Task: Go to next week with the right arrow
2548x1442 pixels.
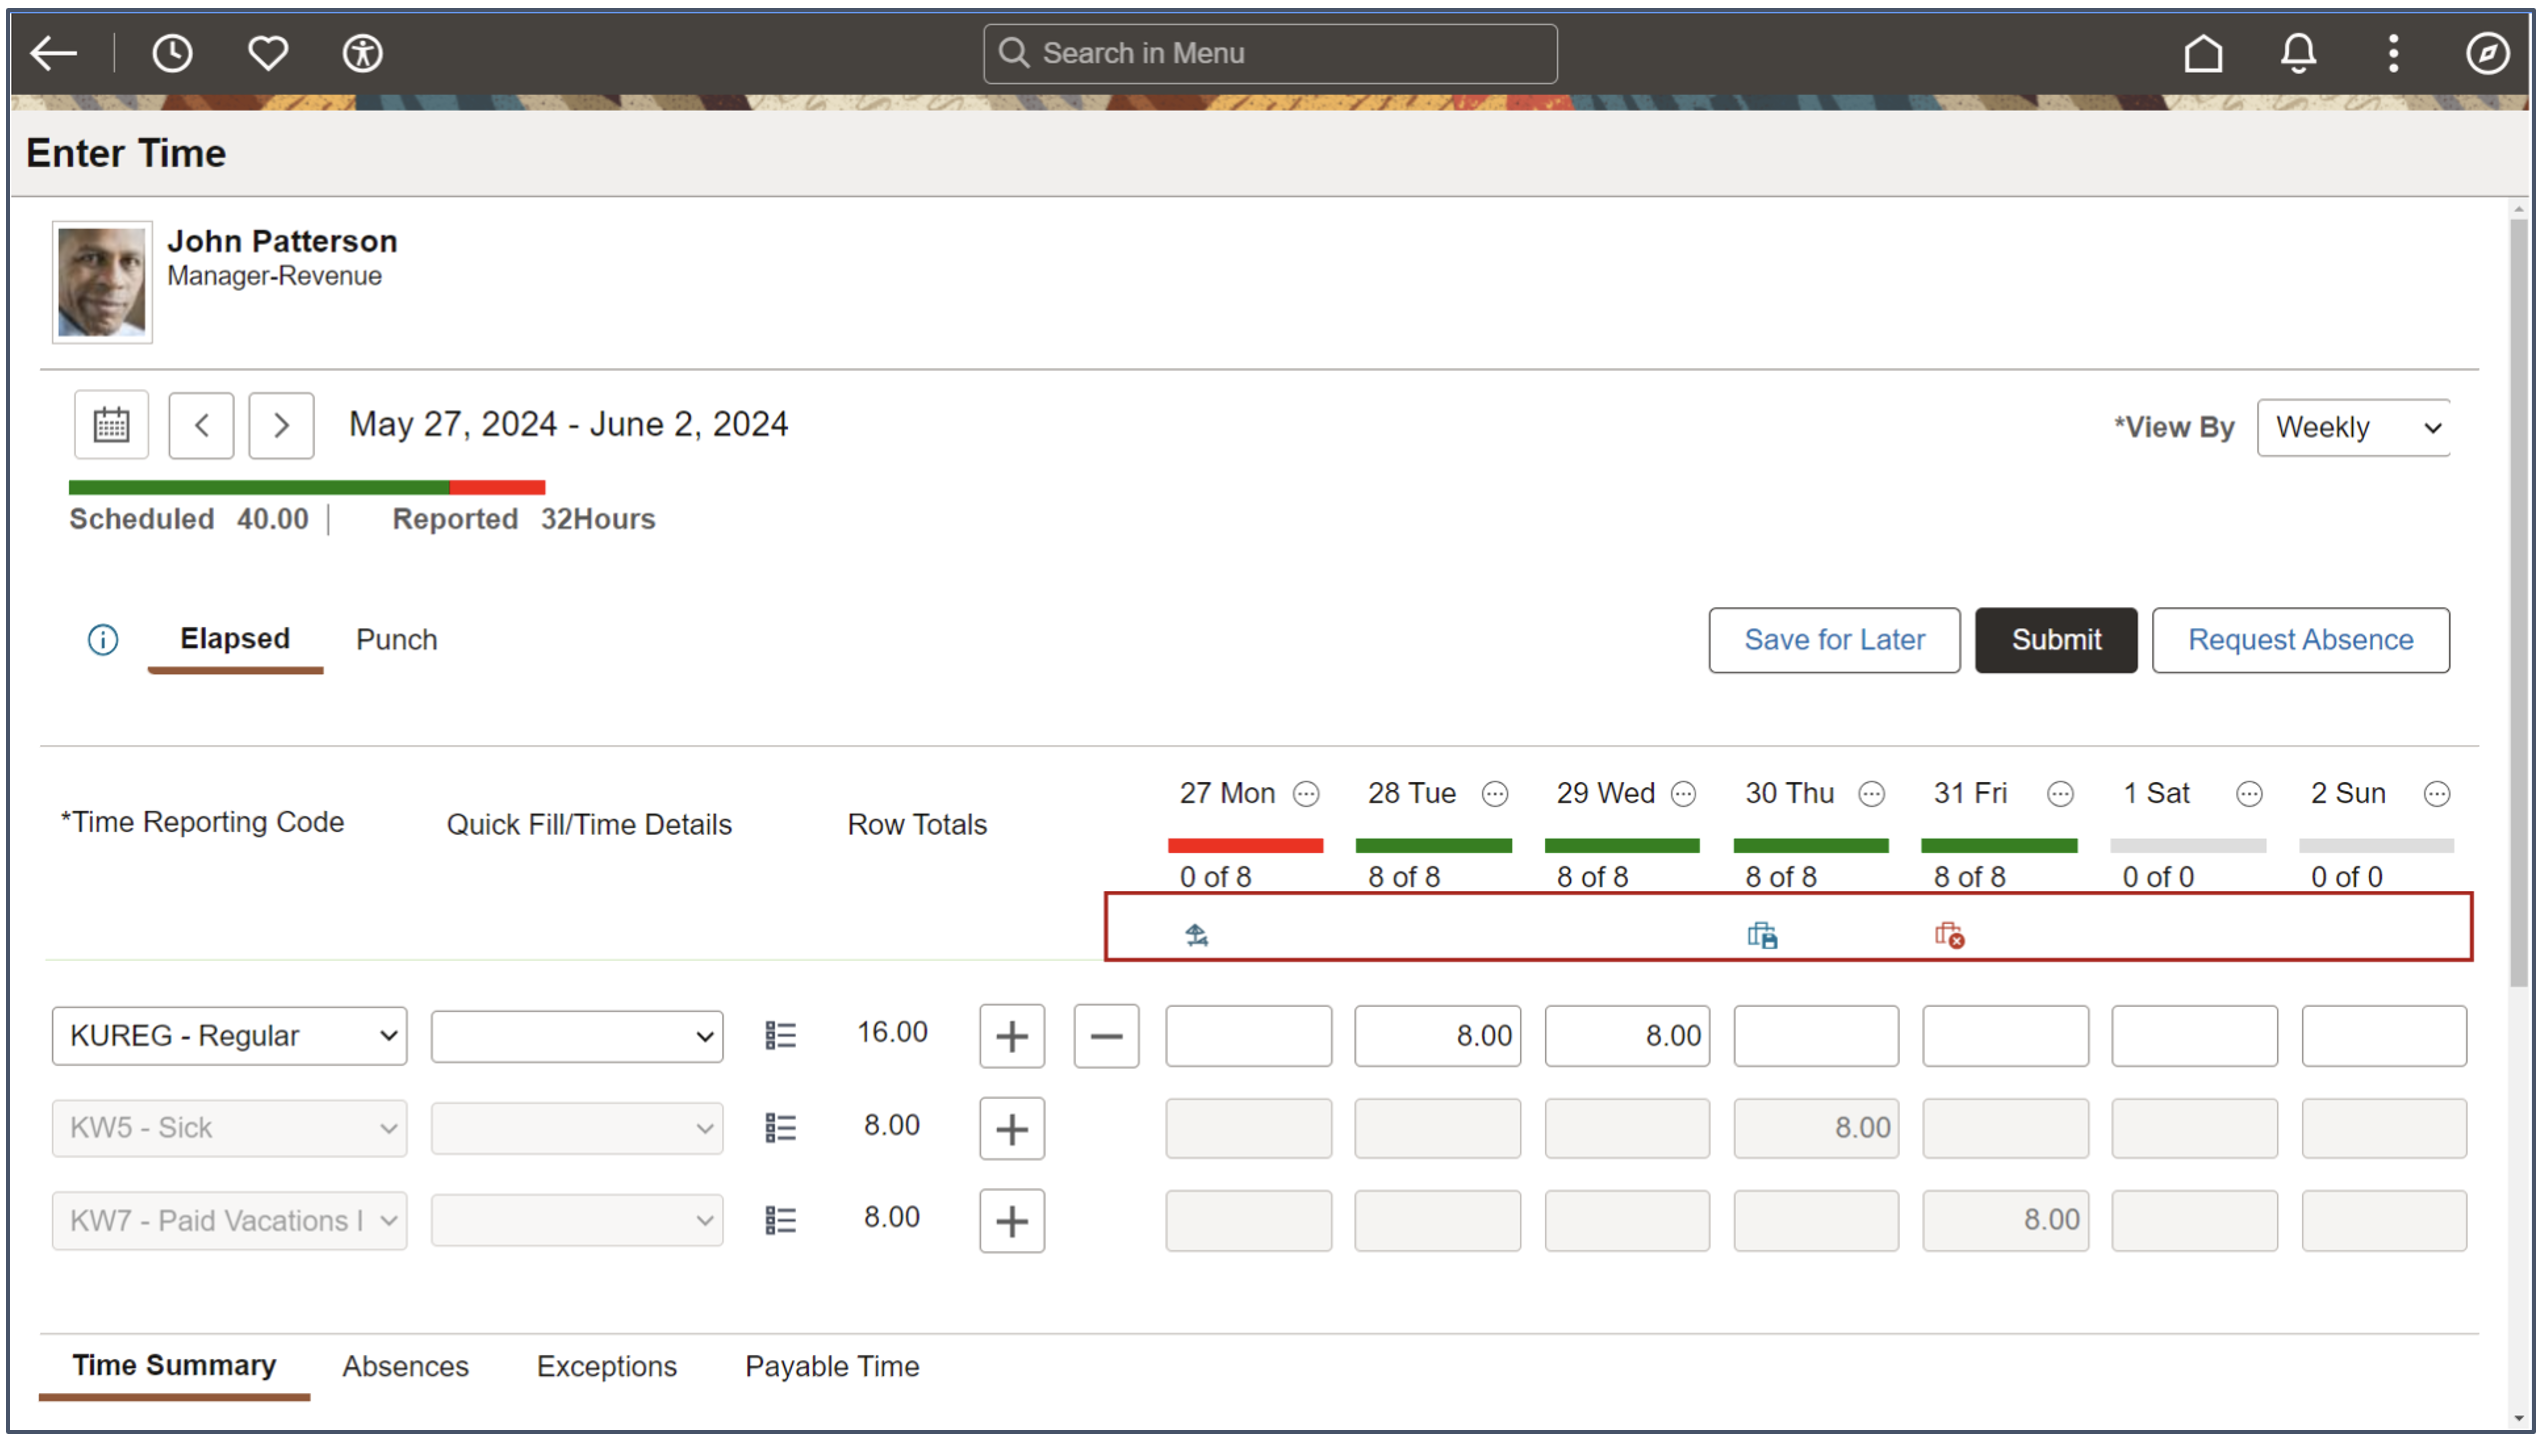Action: (281, 426)
